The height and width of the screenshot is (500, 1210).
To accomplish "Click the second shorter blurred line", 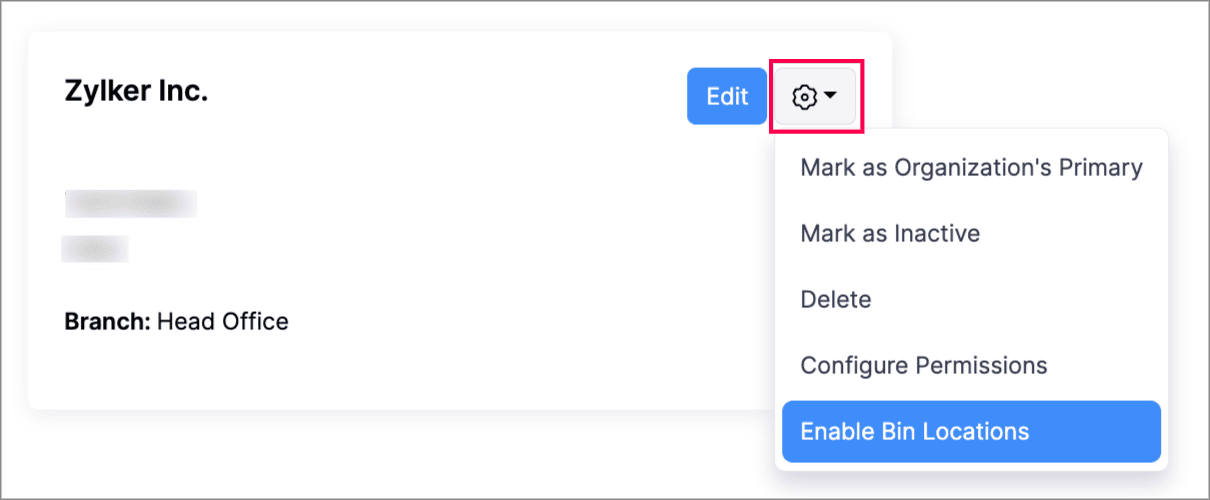I will 96,248.
